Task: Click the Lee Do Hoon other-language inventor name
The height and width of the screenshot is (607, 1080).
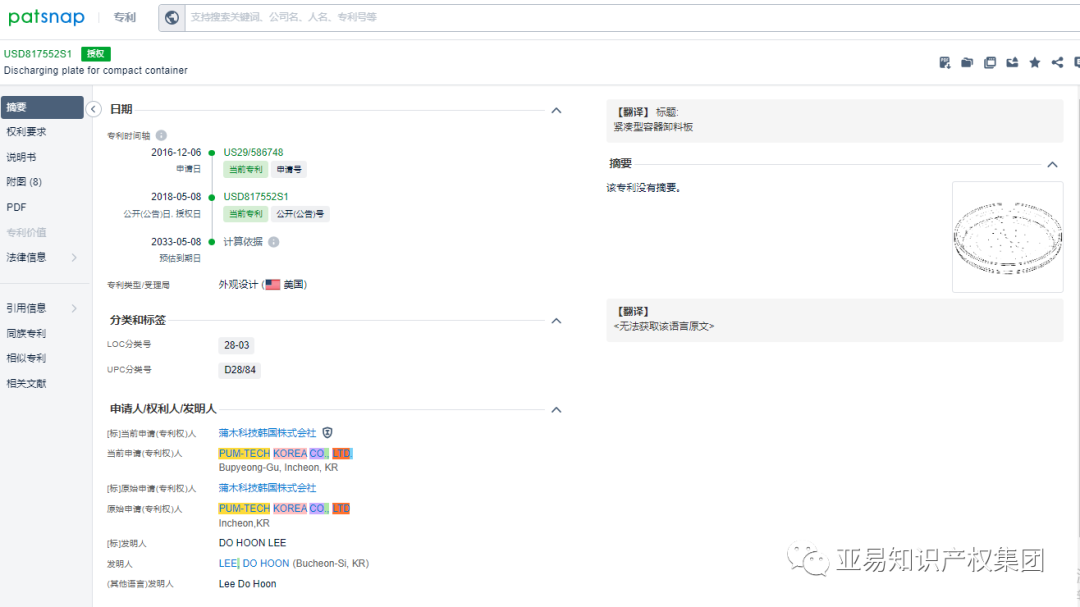Action: click(247, 584)
